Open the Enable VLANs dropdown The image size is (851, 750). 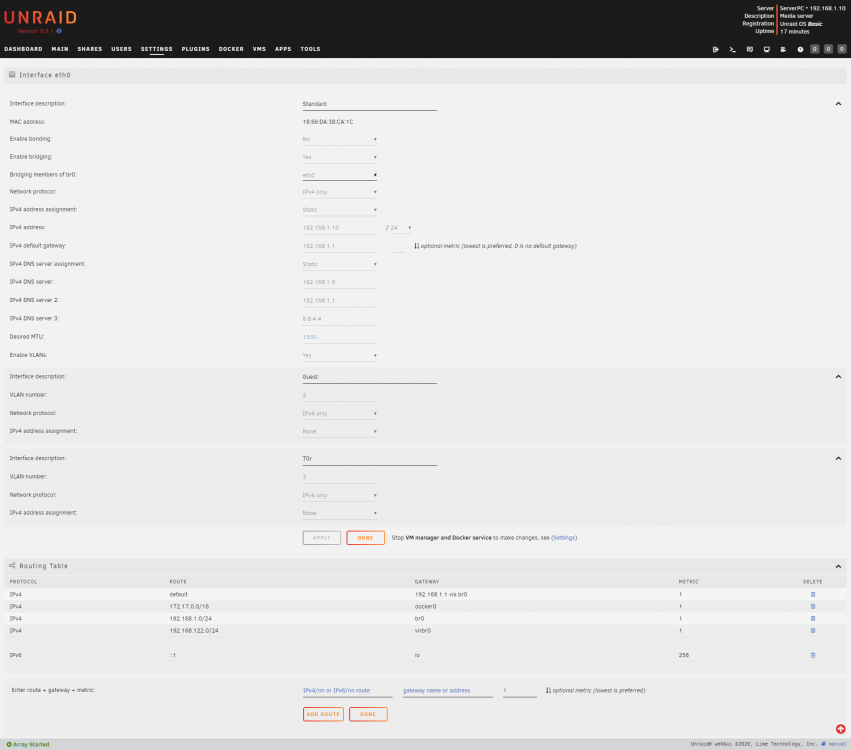pyautogui.click(x=339, y=355)
